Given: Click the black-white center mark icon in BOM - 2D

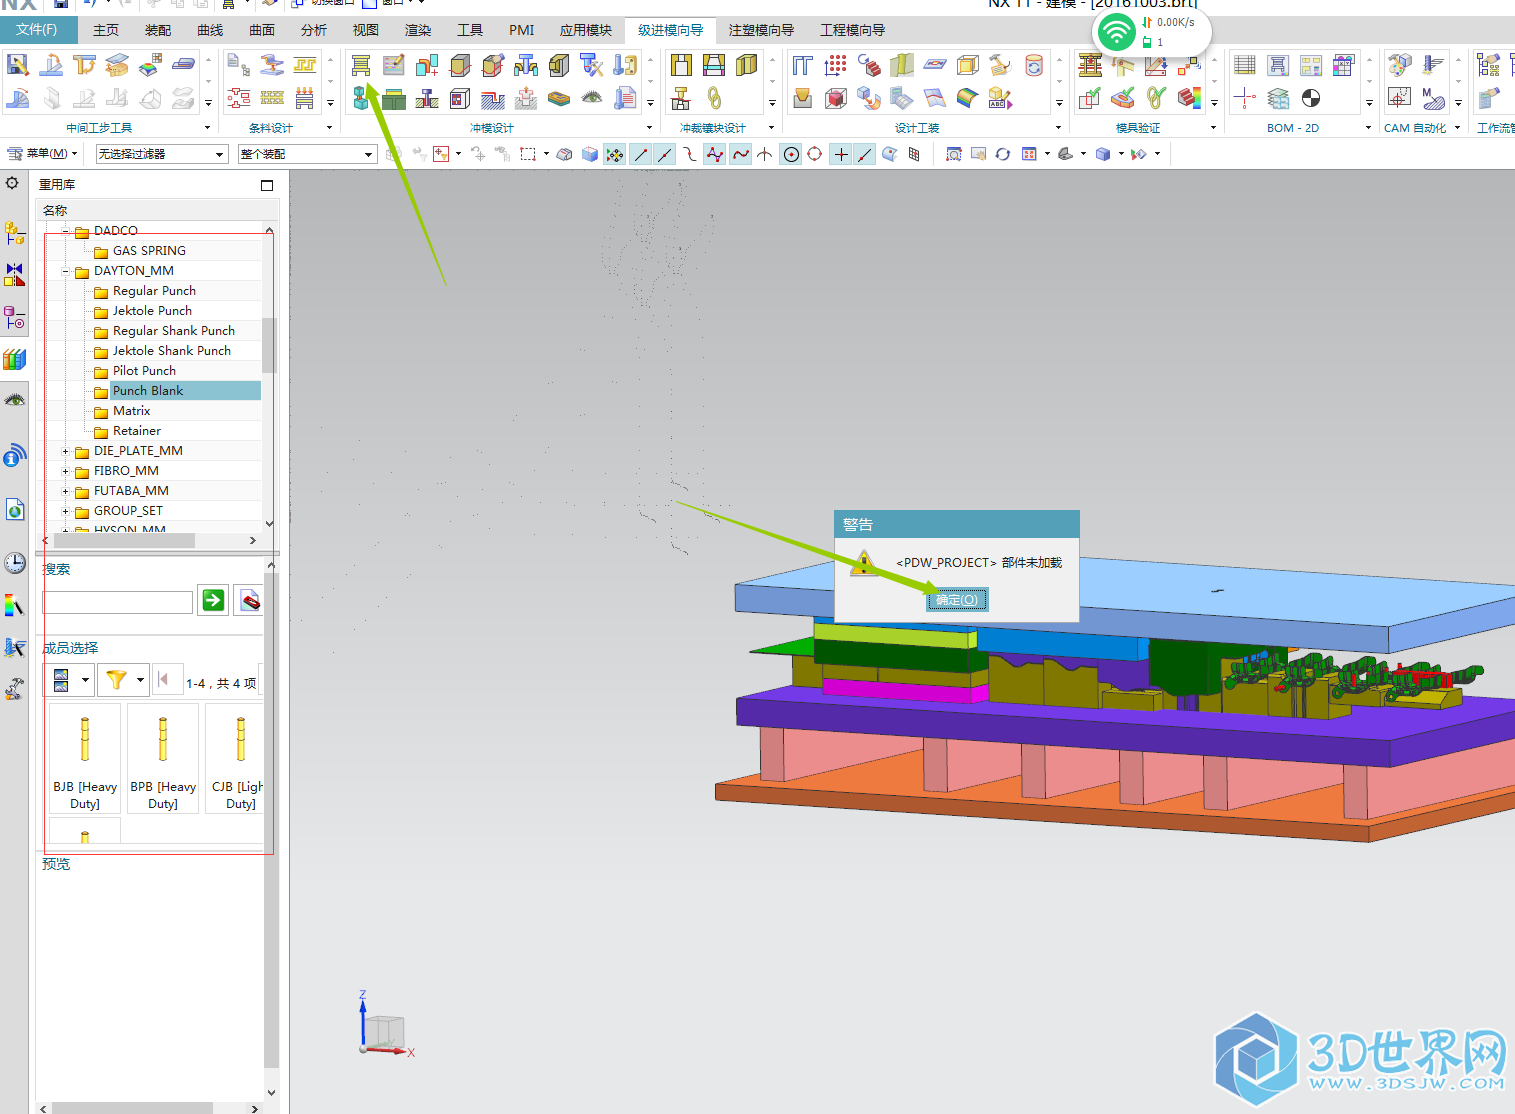Looking at the screenshot, I should pos(1311,98).
